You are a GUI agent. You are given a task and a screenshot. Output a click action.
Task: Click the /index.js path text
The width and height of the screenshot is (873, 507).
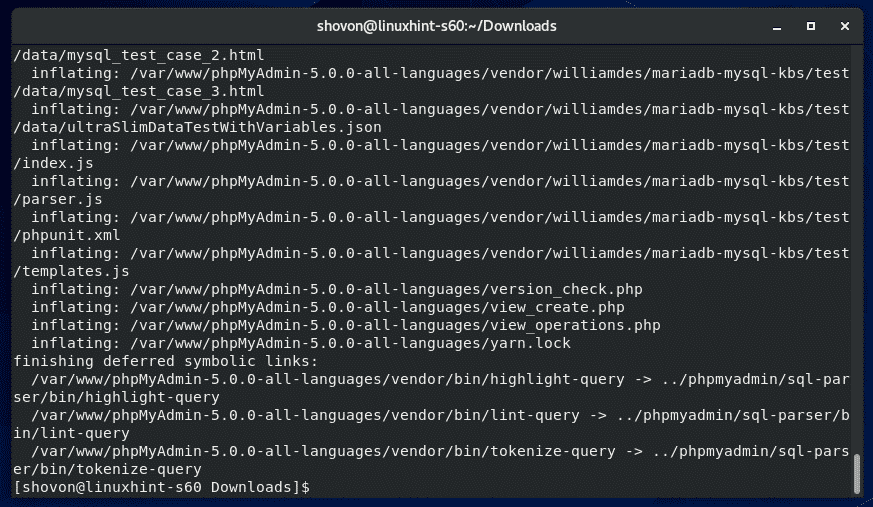click(x=54, y=163)
